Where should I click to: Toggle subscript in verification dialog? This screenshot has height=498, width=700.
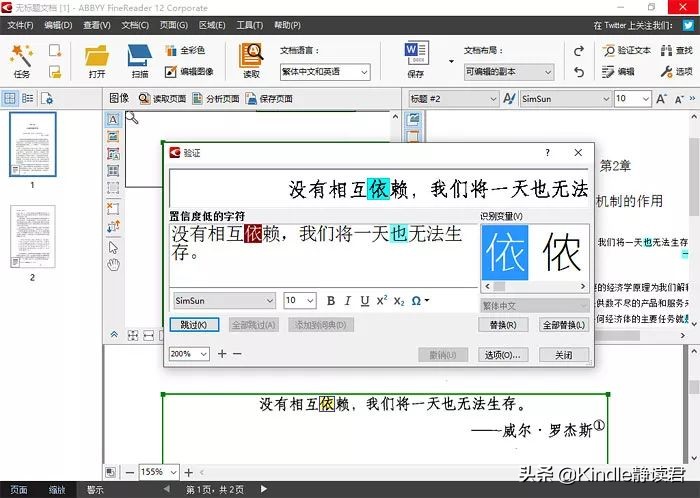[399, 301]
